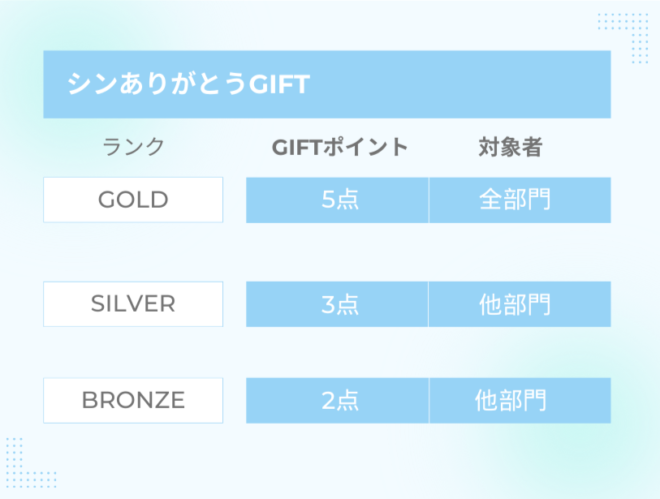Screen dimensions: 660x499
Task: Select the SILVER rank box
Action: click(133, 304)
